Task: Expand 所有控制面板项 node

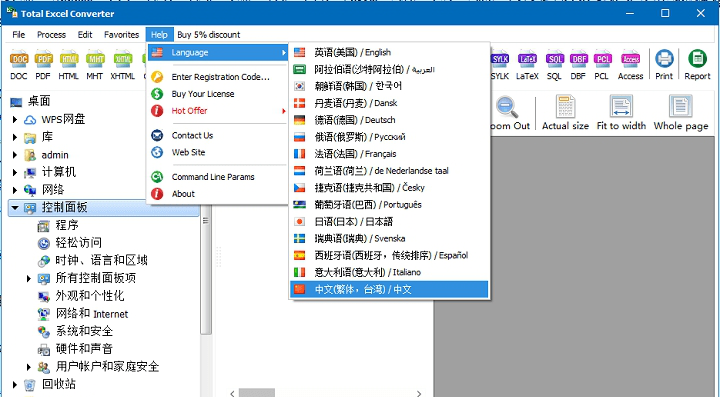Action: tap(28, 278)
